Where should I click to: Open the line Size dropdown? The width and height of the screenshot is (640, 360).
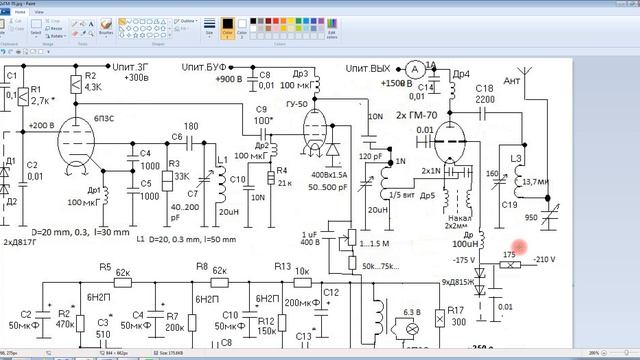coord(209,29)
